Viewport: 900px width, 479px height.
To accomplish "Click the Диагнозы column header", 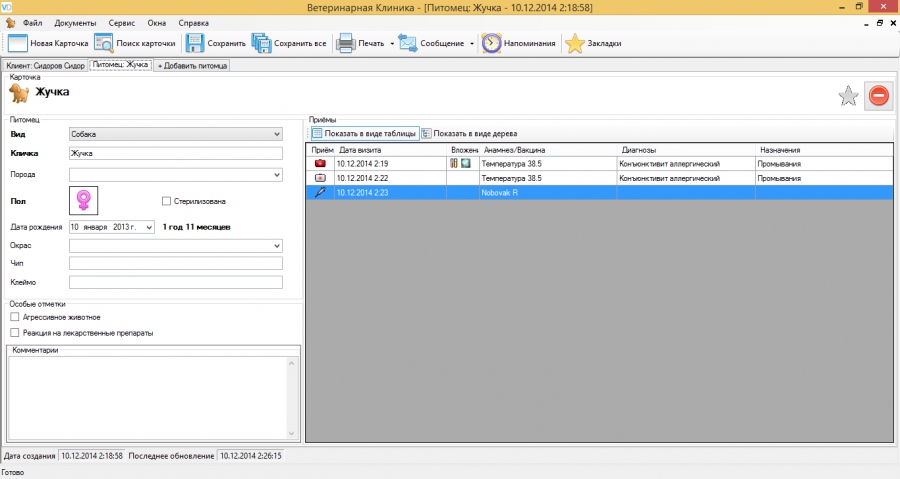I will 686,150.
